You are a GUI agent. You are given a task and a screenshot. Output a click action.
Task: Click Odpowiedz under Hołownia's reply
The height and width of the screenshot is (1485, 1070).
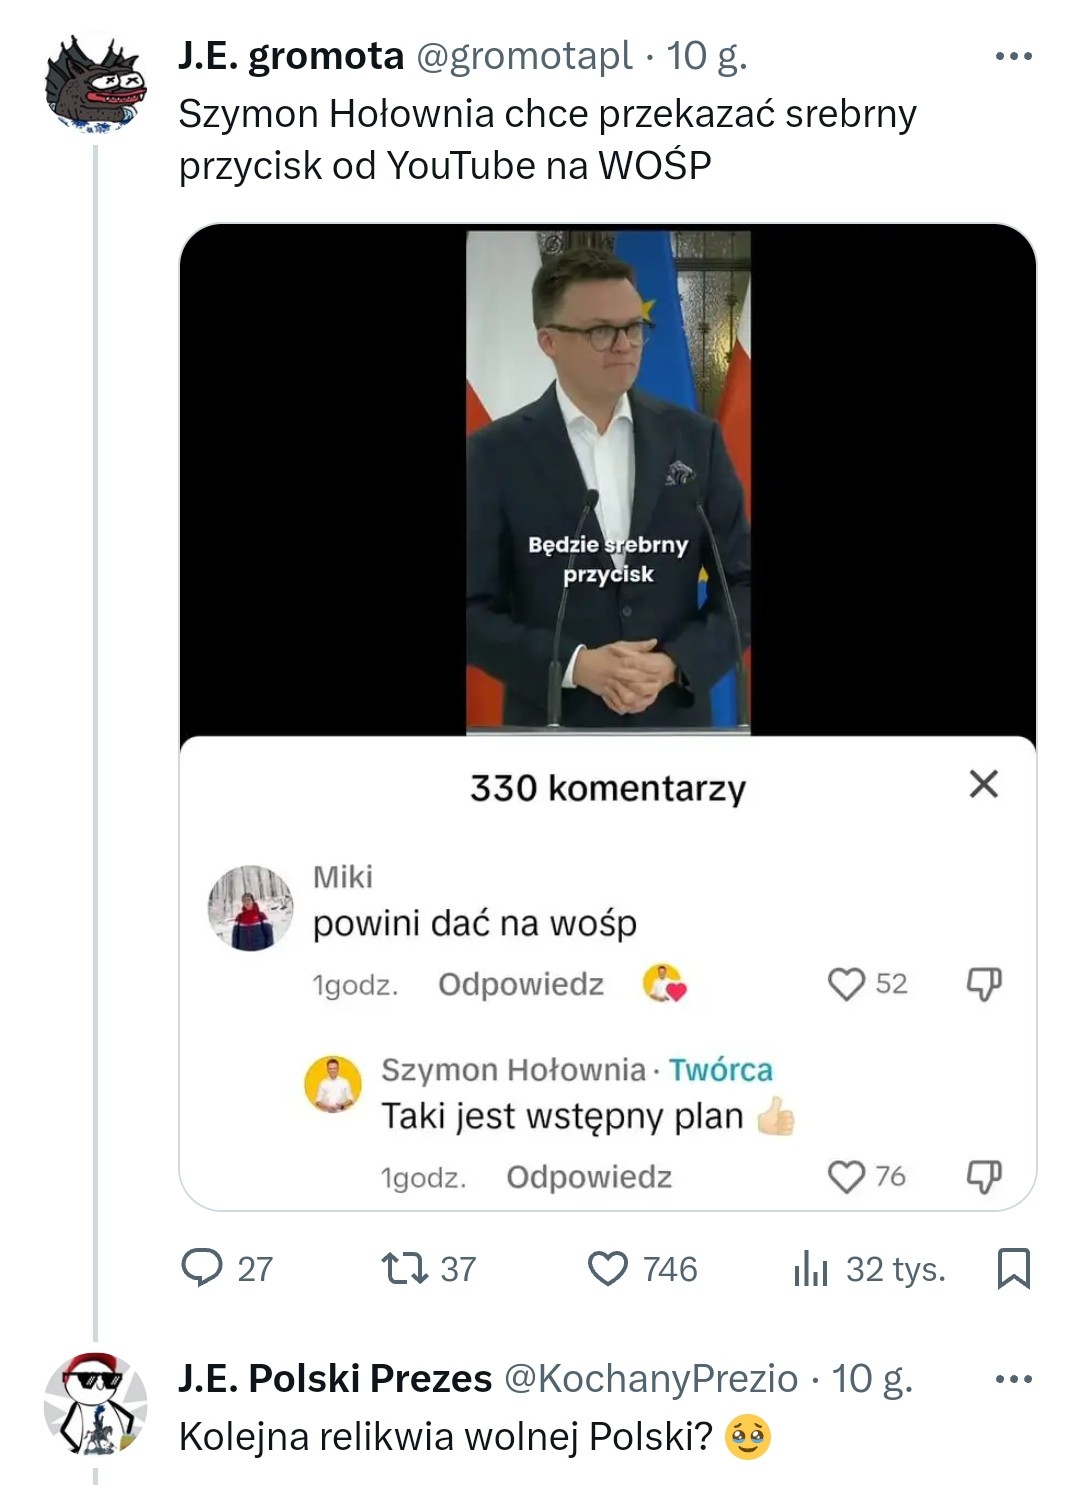589,1177
